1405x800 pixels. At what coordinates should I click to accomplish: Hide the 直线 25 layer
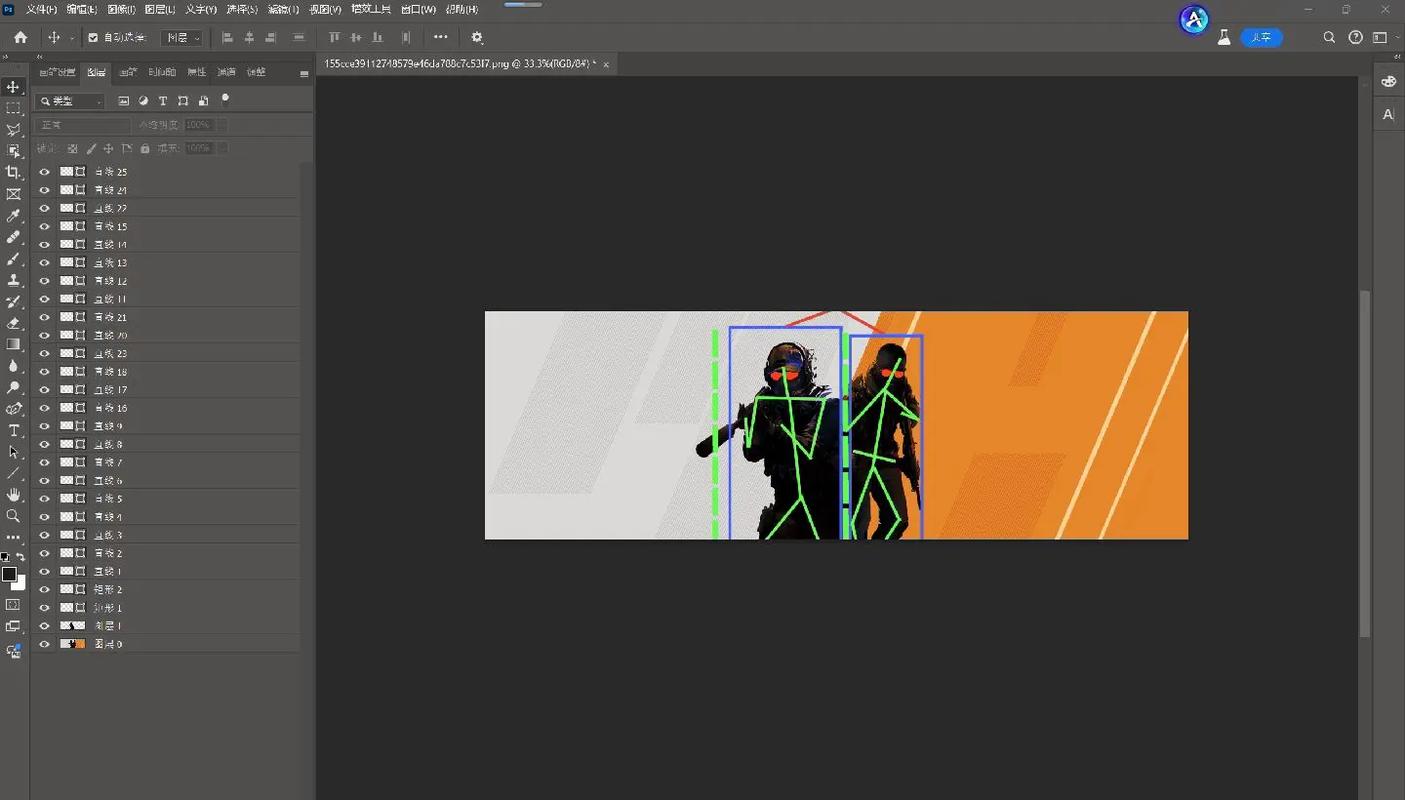tap(44, 172)
